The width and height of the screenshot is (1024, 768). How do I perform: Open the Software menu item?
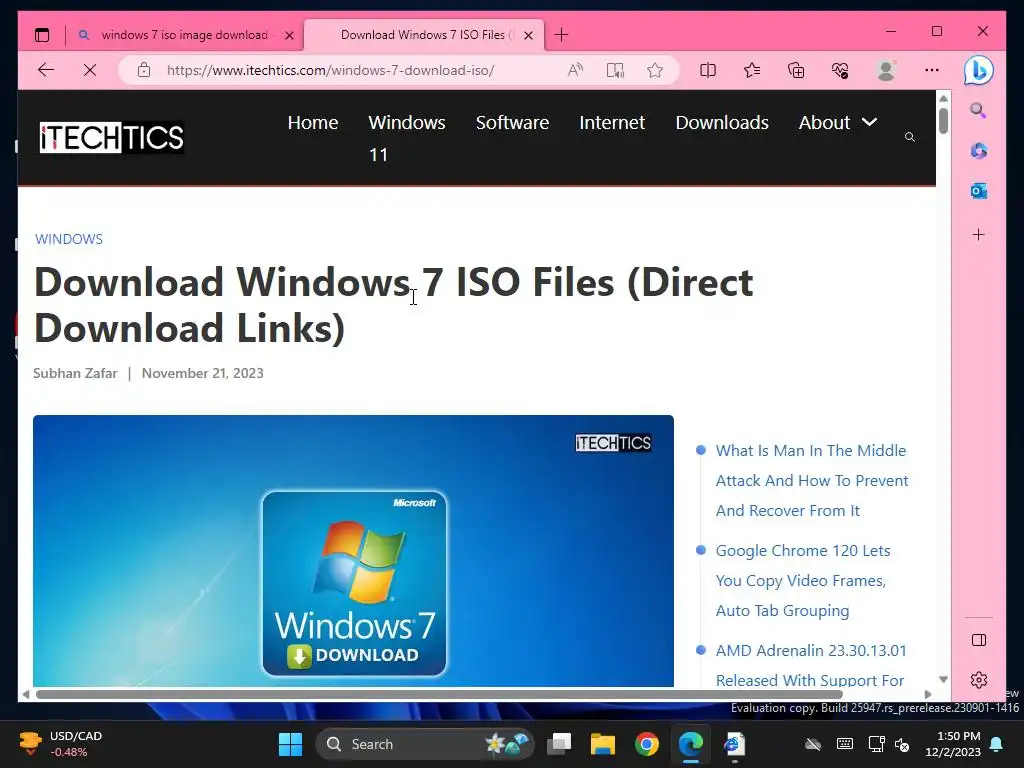[x=512, y=123]
